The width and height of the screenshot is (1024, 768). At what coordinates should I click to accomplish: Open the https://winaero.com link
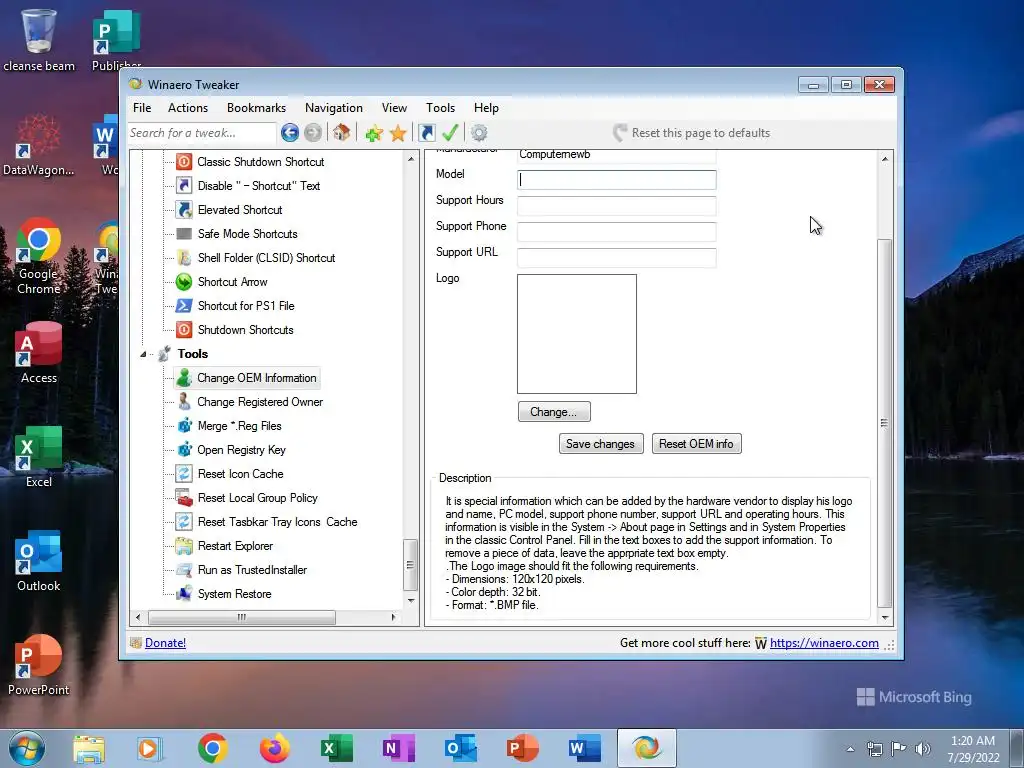(824, 643)
